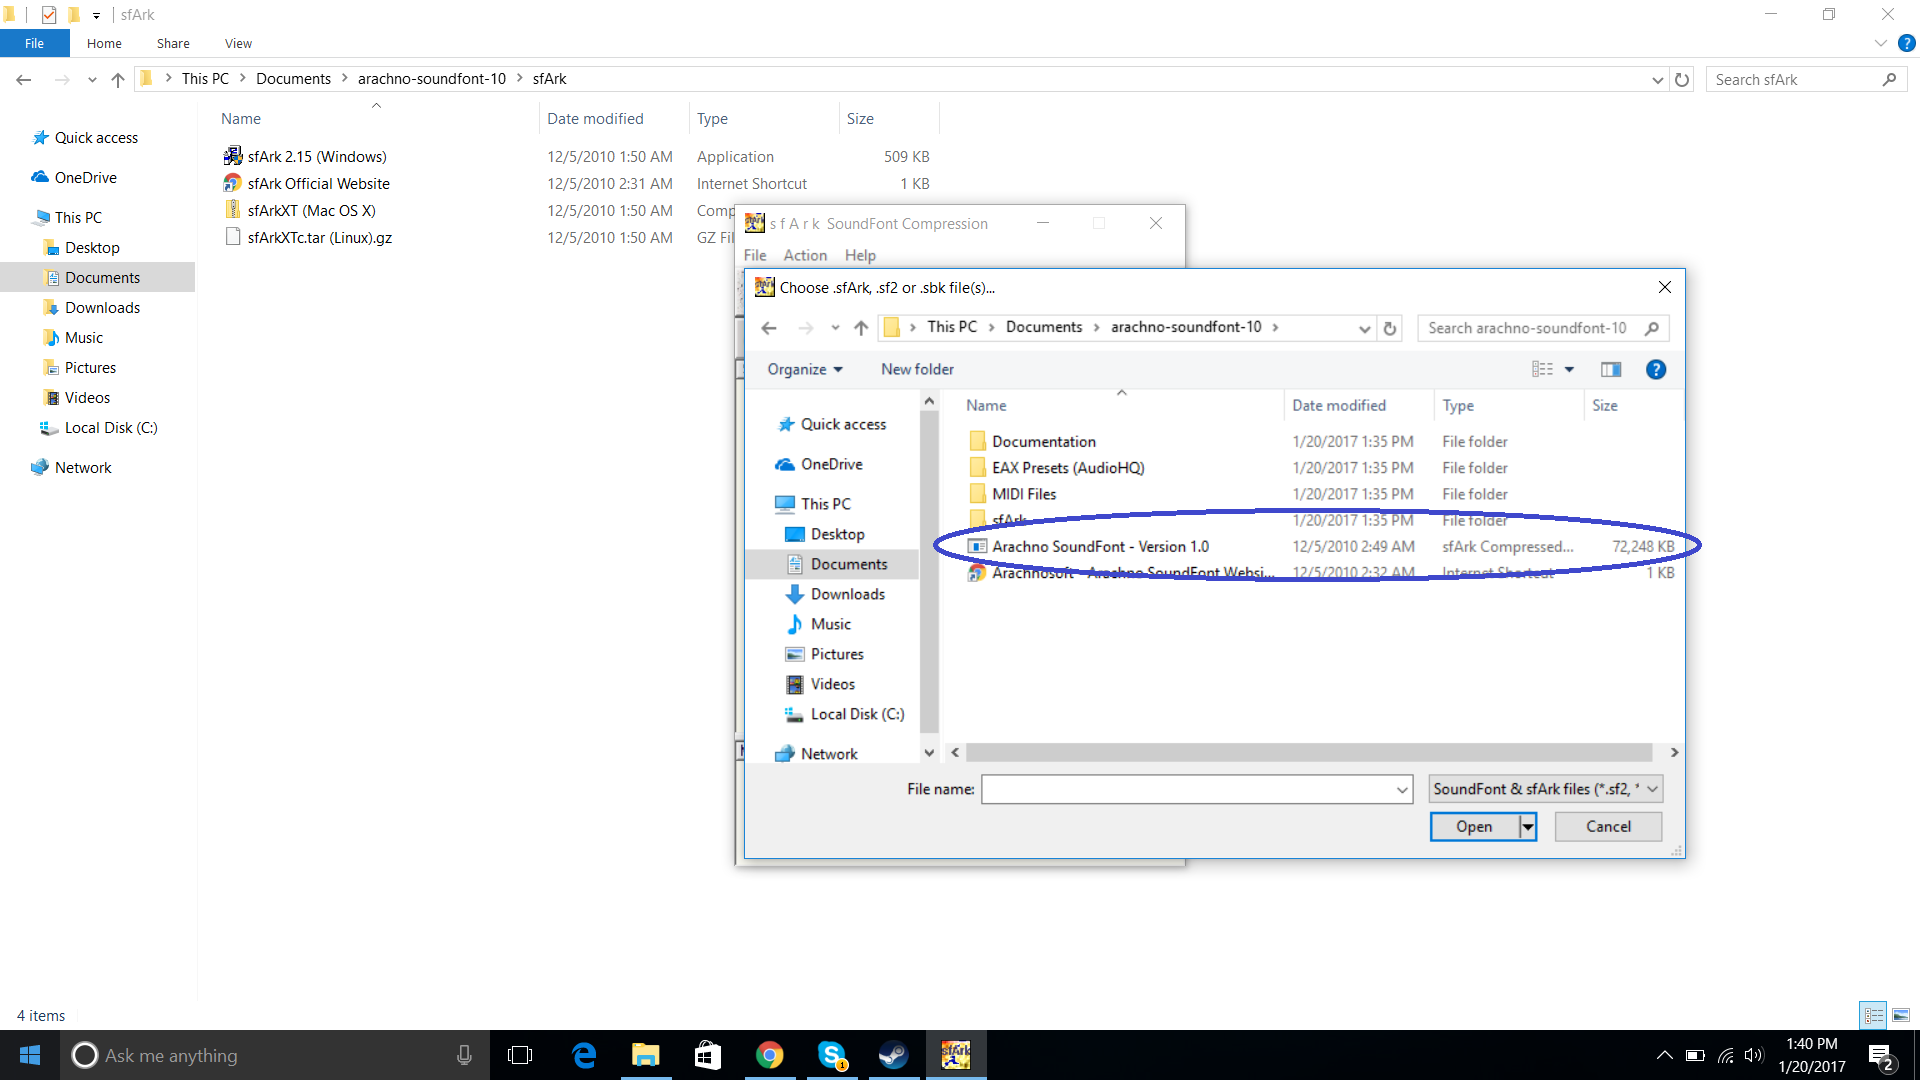Click the dialog refresh icon

click(x=1390, y=328)
